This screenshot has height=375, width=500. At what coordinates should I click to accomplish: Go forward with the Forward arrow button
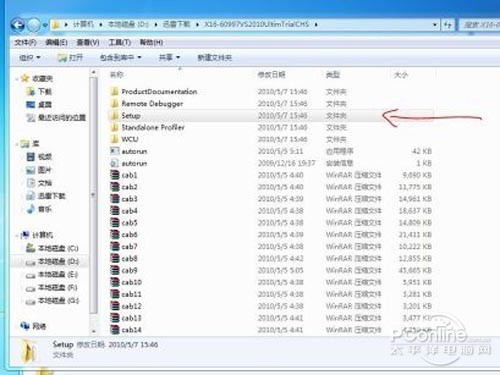pos(34,25)
